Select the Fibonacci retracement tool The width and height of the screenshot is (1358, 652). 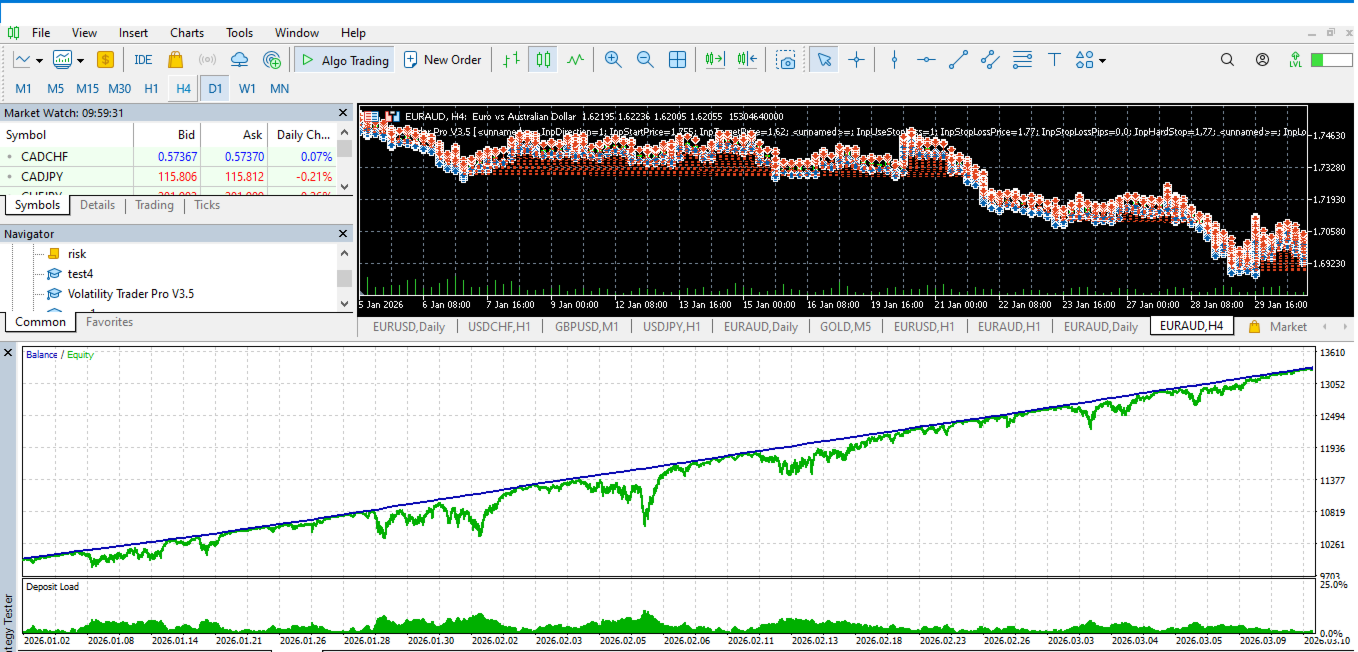1022,60
